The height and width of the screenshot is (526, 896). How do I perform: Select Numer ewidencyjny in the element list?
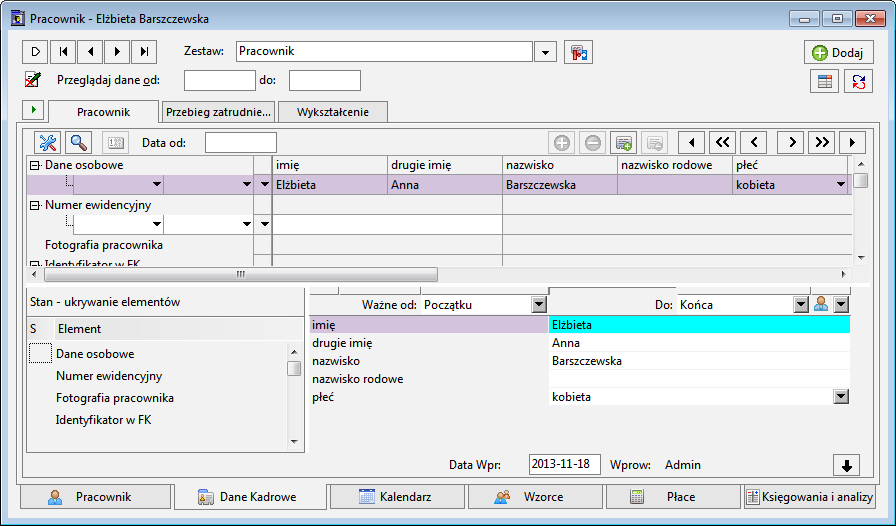pos(109,376)
